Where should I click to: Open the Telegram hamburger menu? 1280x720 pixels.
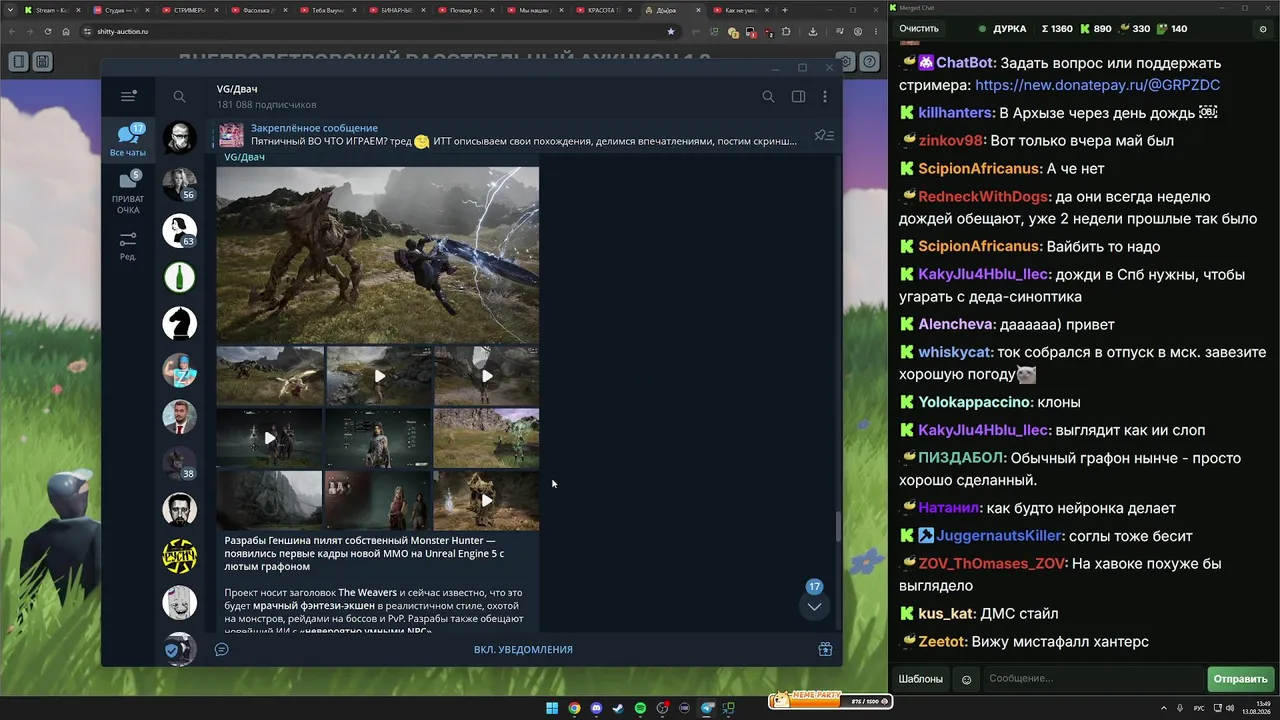(128, 96)
